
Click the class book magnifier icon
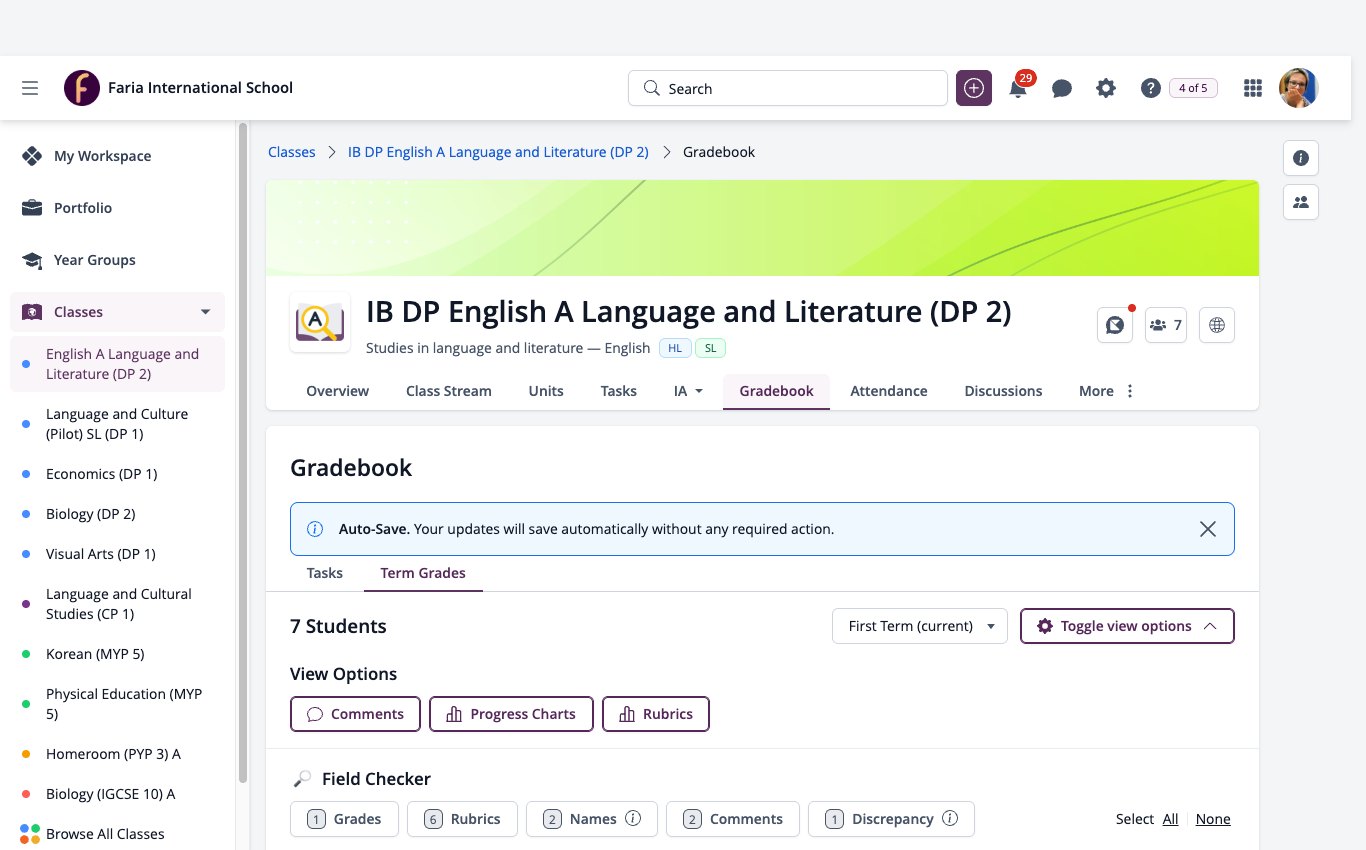tap(320, 322)
